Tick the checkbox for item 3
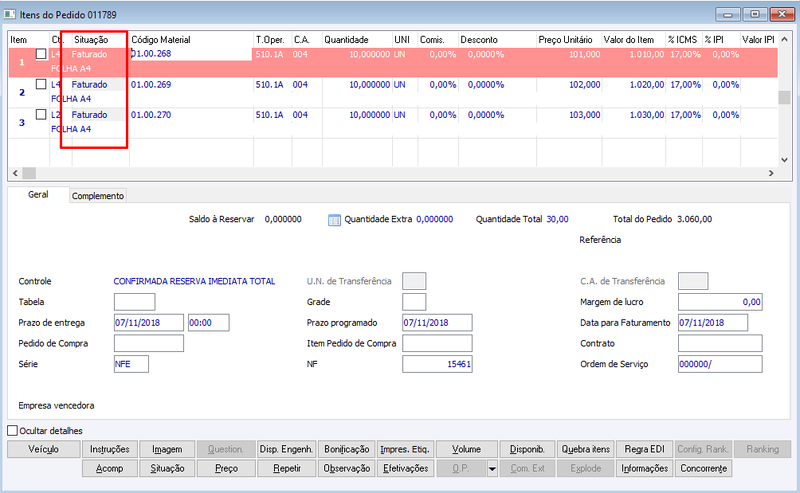800x493 pixels. [41, 114]
